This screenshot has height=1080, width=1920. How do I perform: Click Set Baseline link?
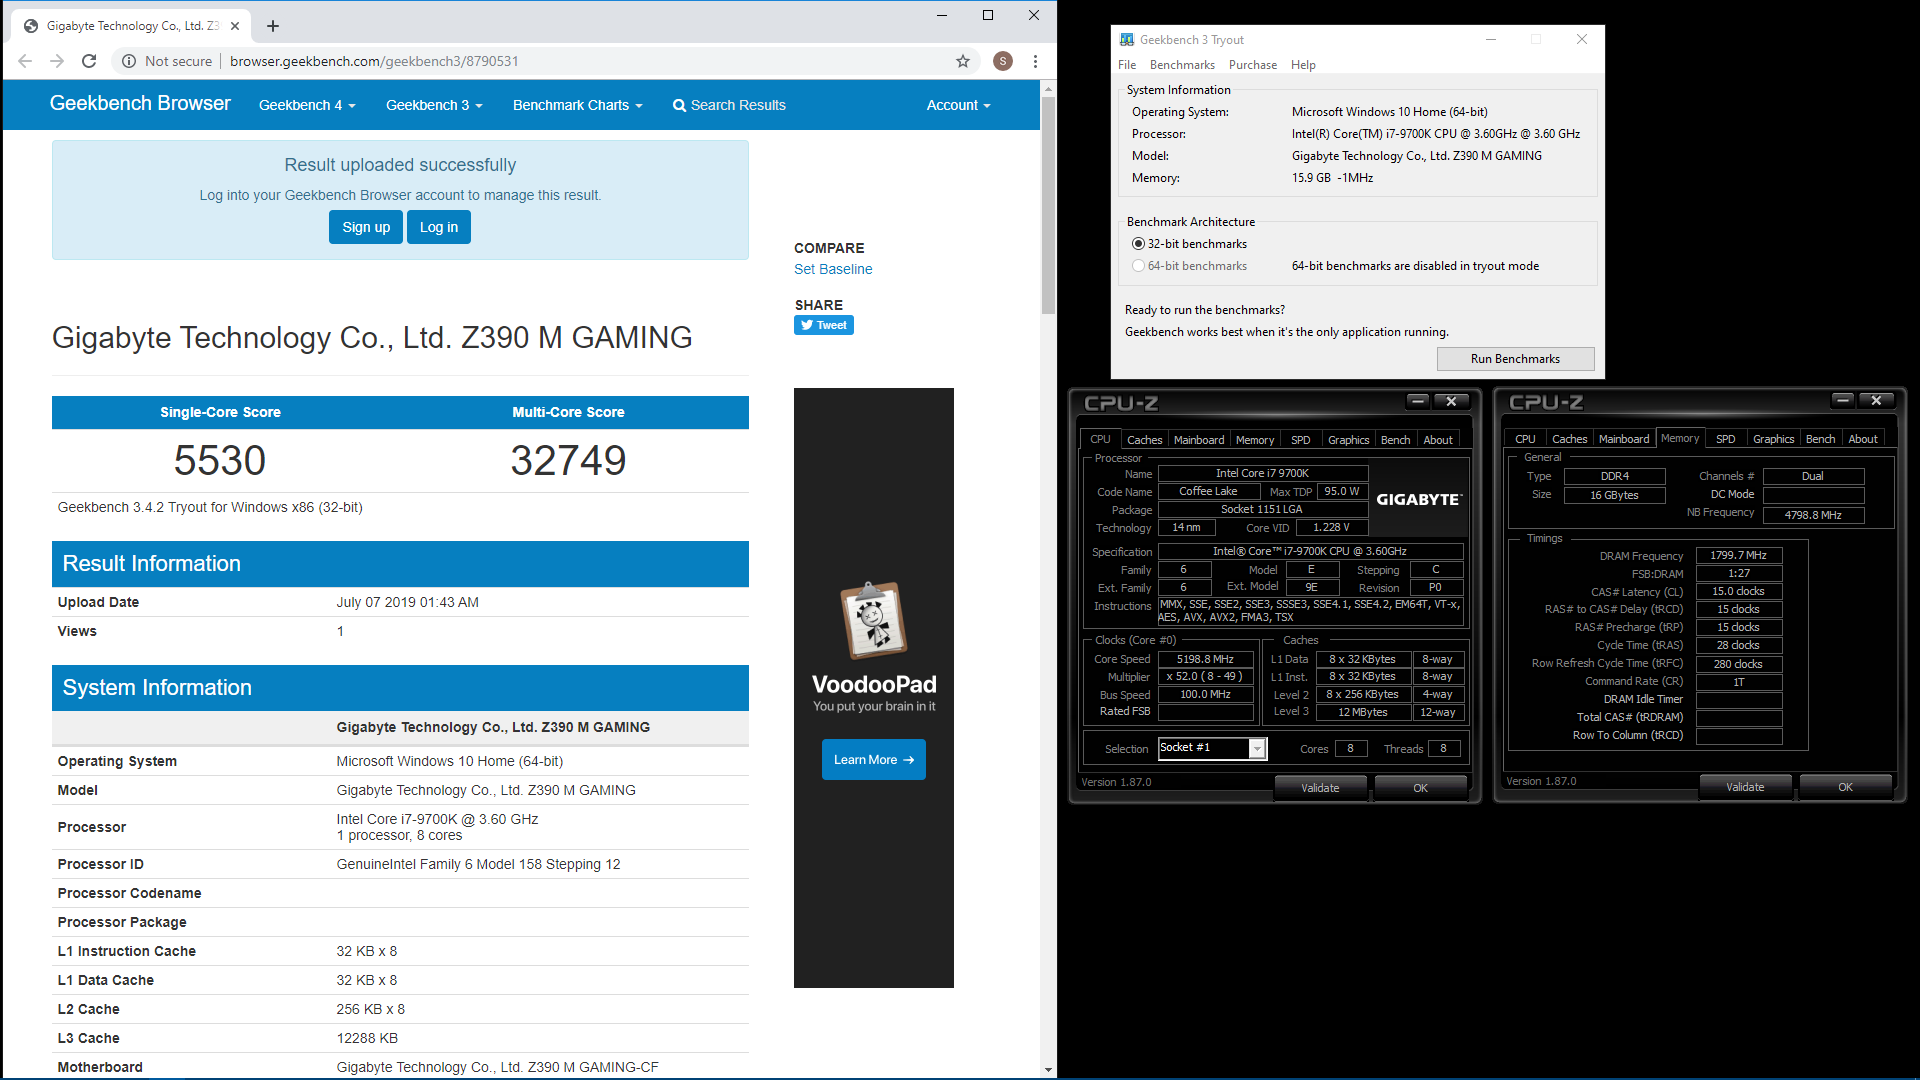[833, 269]
